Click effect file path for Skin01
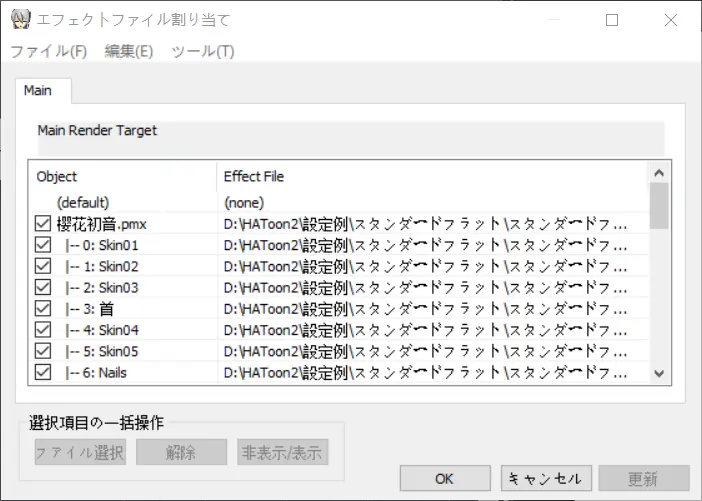Viewport: 702px width, 501px height. [x=425, y=245]
